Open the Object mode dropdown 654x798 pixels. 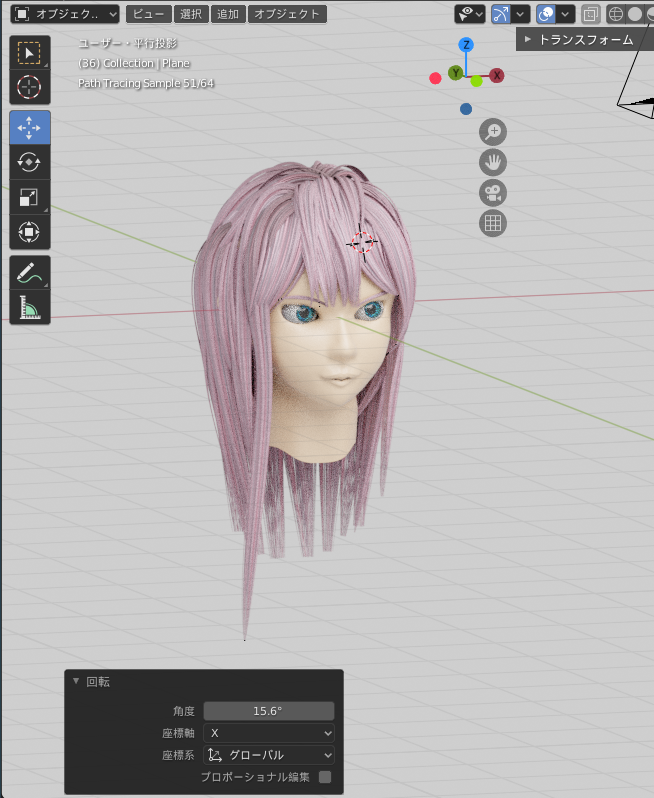pyautogui.click(x=65, y=14)
